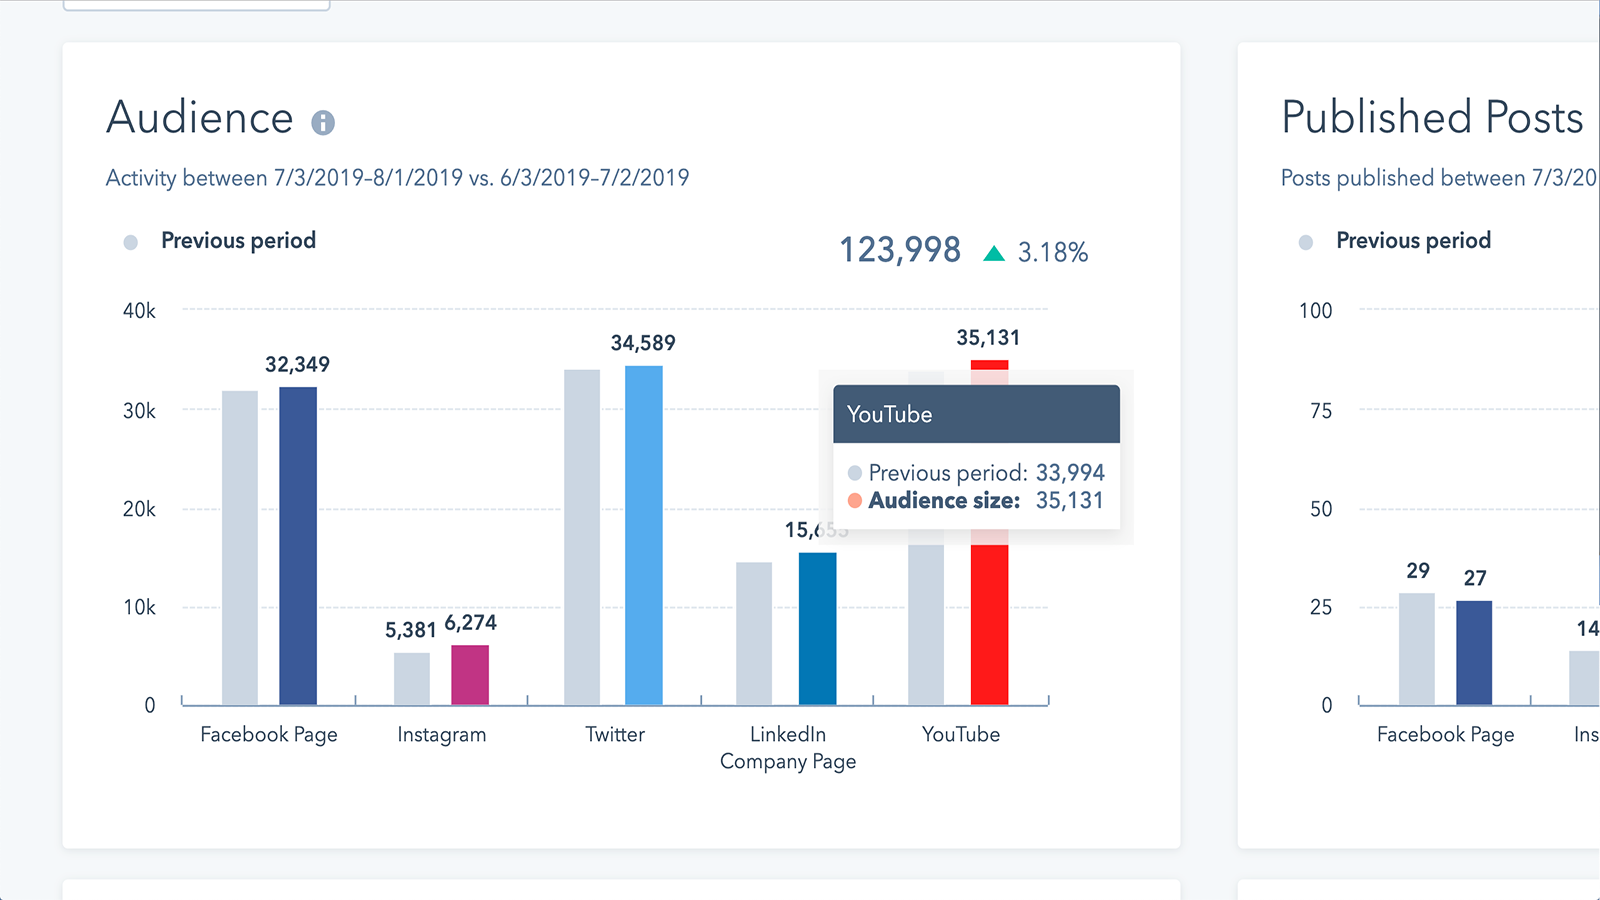Toggle Previous period series in the Published Posts chart

pyautogui.click(x=1412, y=240)
